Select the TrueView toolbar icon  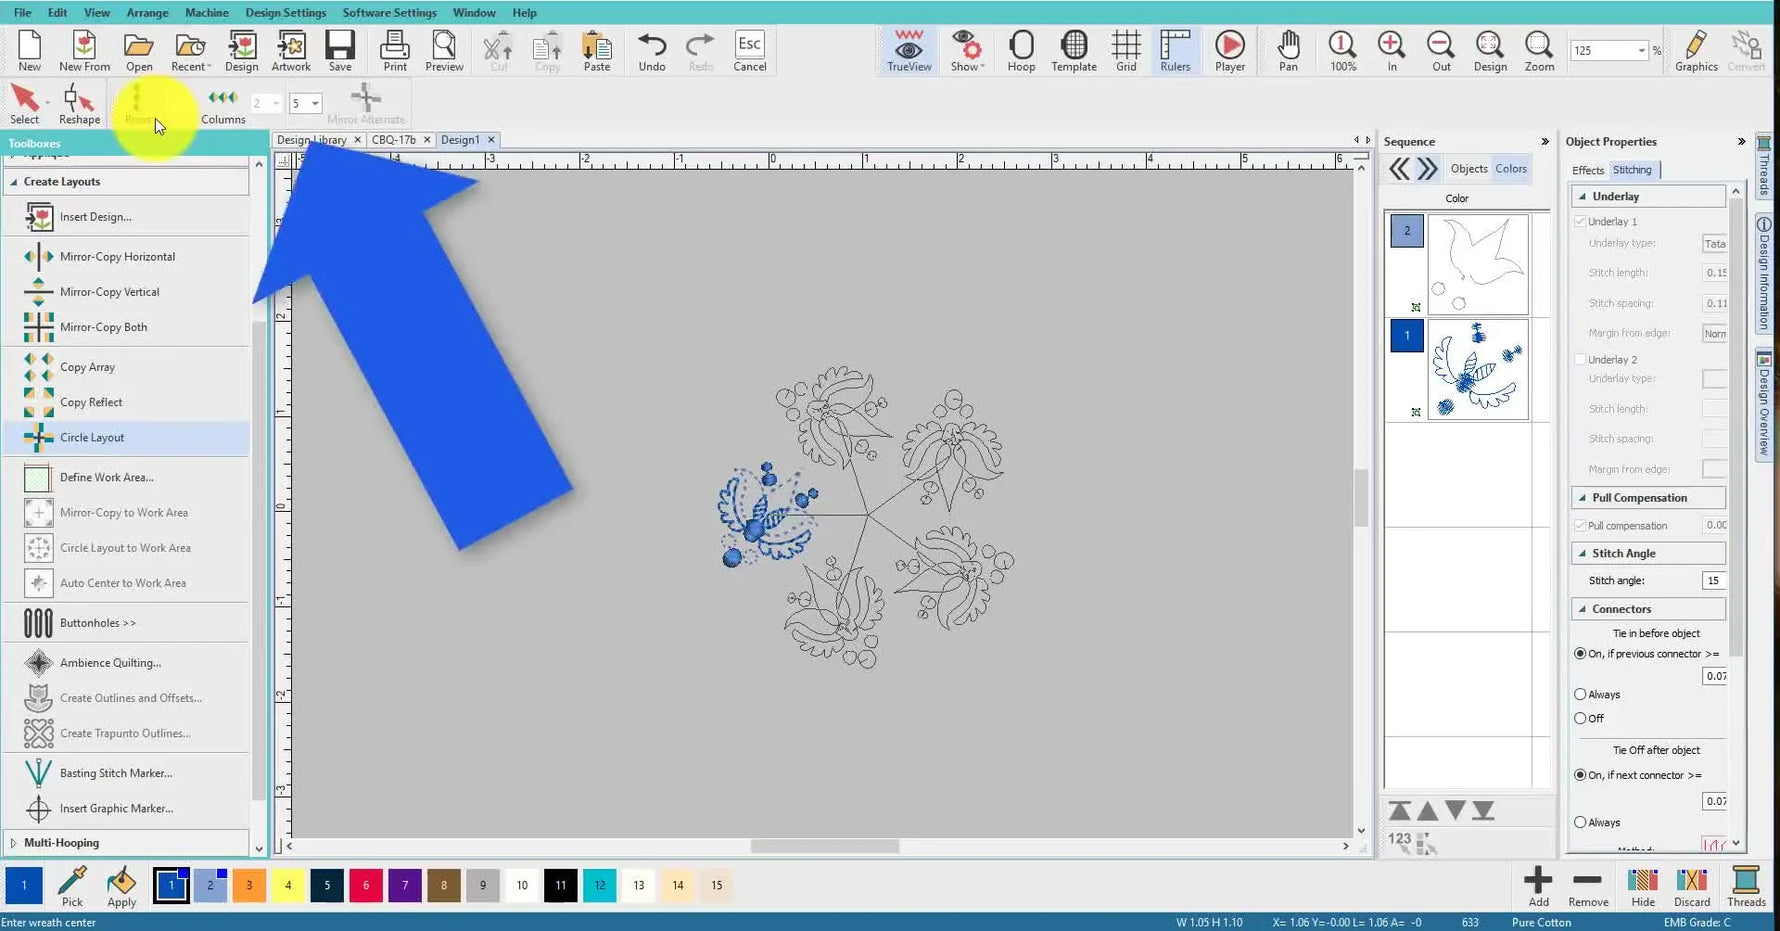point(908,50)
